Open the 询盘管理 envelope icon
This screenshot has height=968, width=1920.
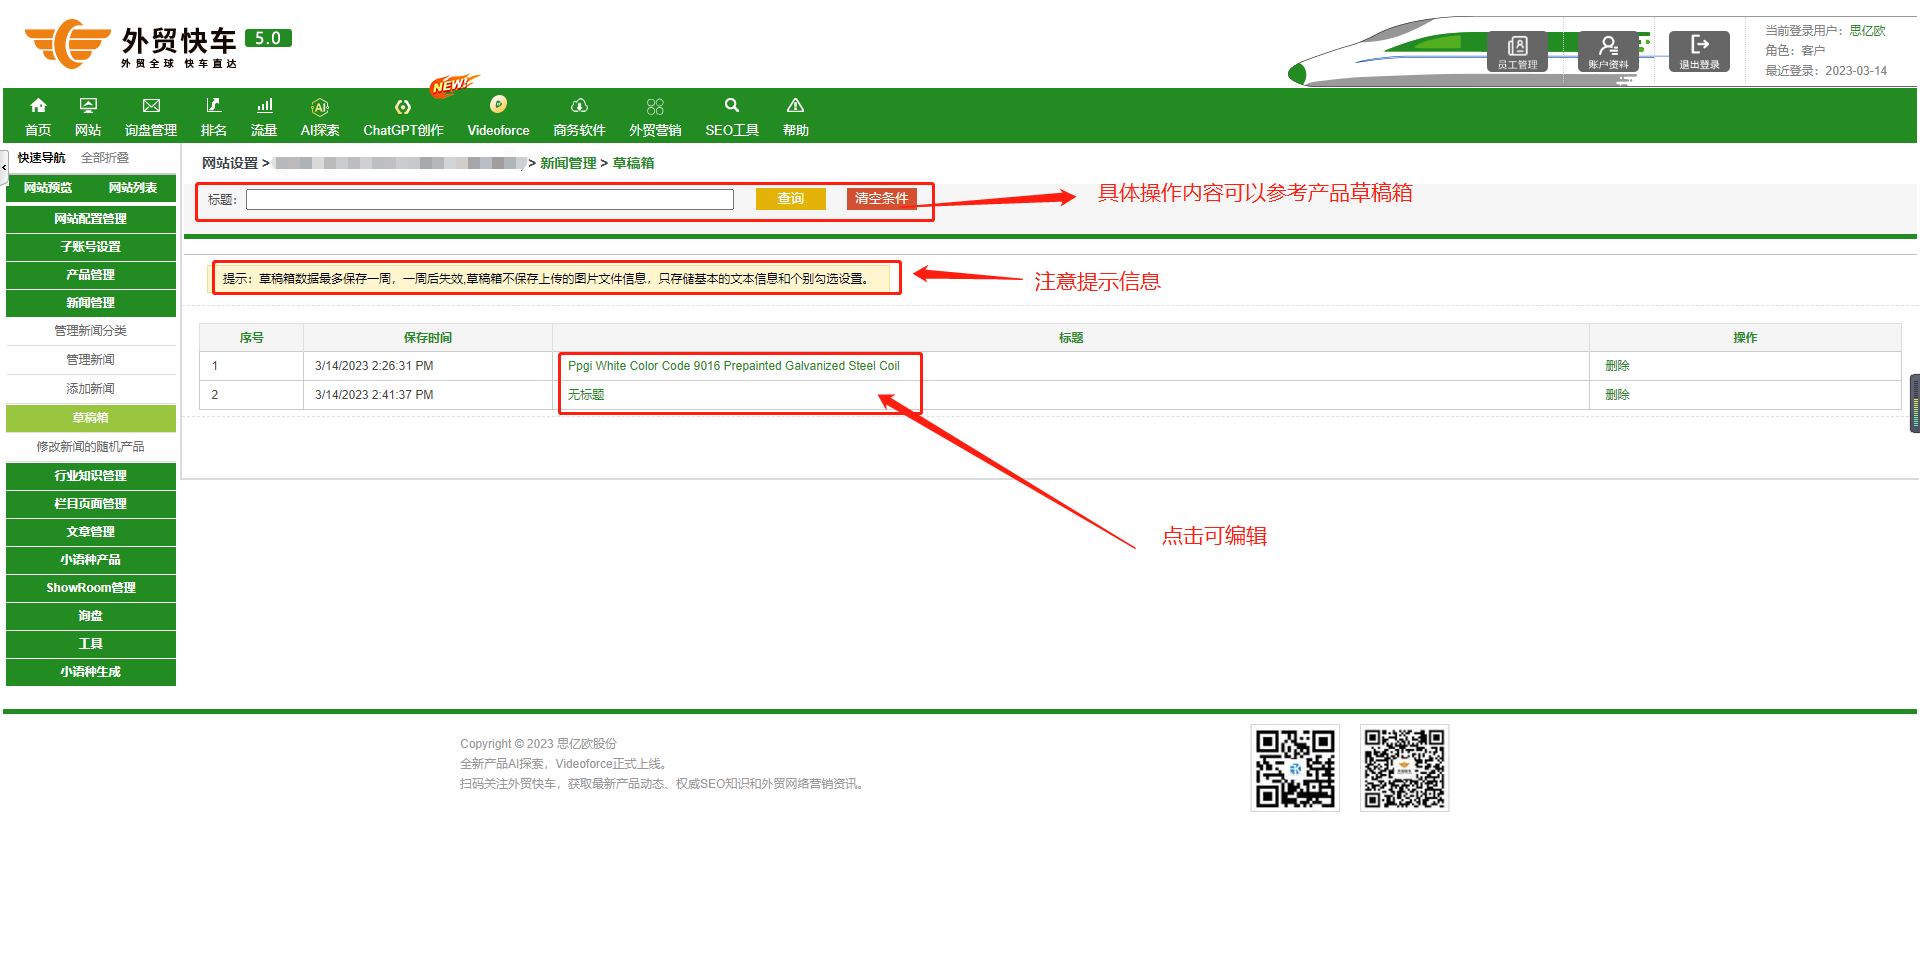point(151,105)
